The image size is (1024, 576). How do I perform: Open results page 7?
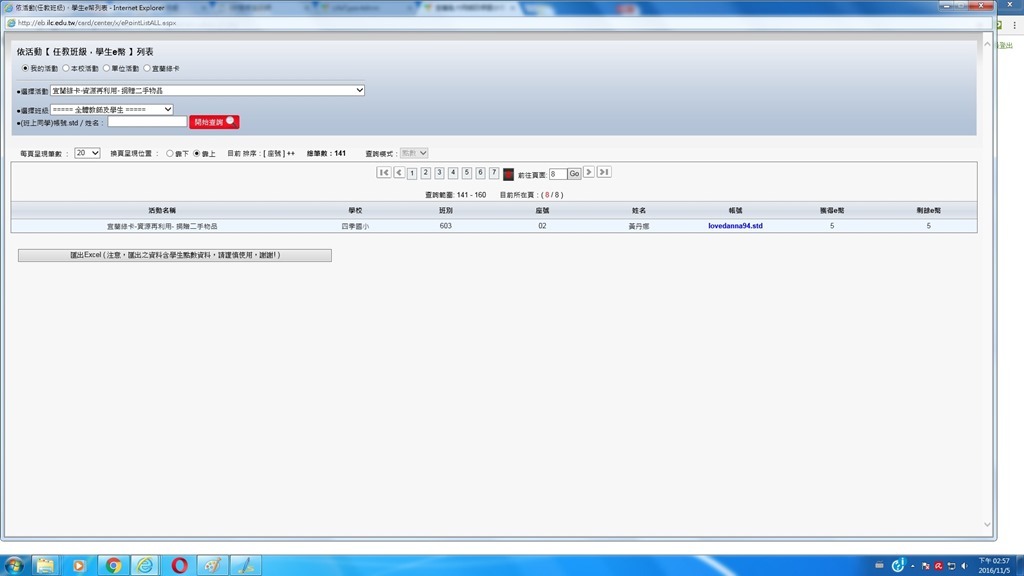(494, 173)
